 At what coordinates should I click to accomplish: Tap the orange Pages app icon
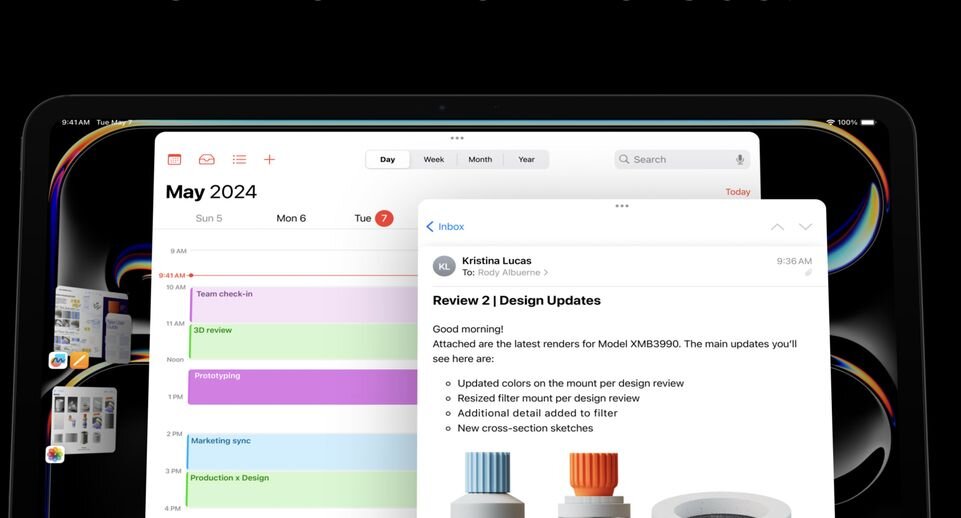click(79, 360)
